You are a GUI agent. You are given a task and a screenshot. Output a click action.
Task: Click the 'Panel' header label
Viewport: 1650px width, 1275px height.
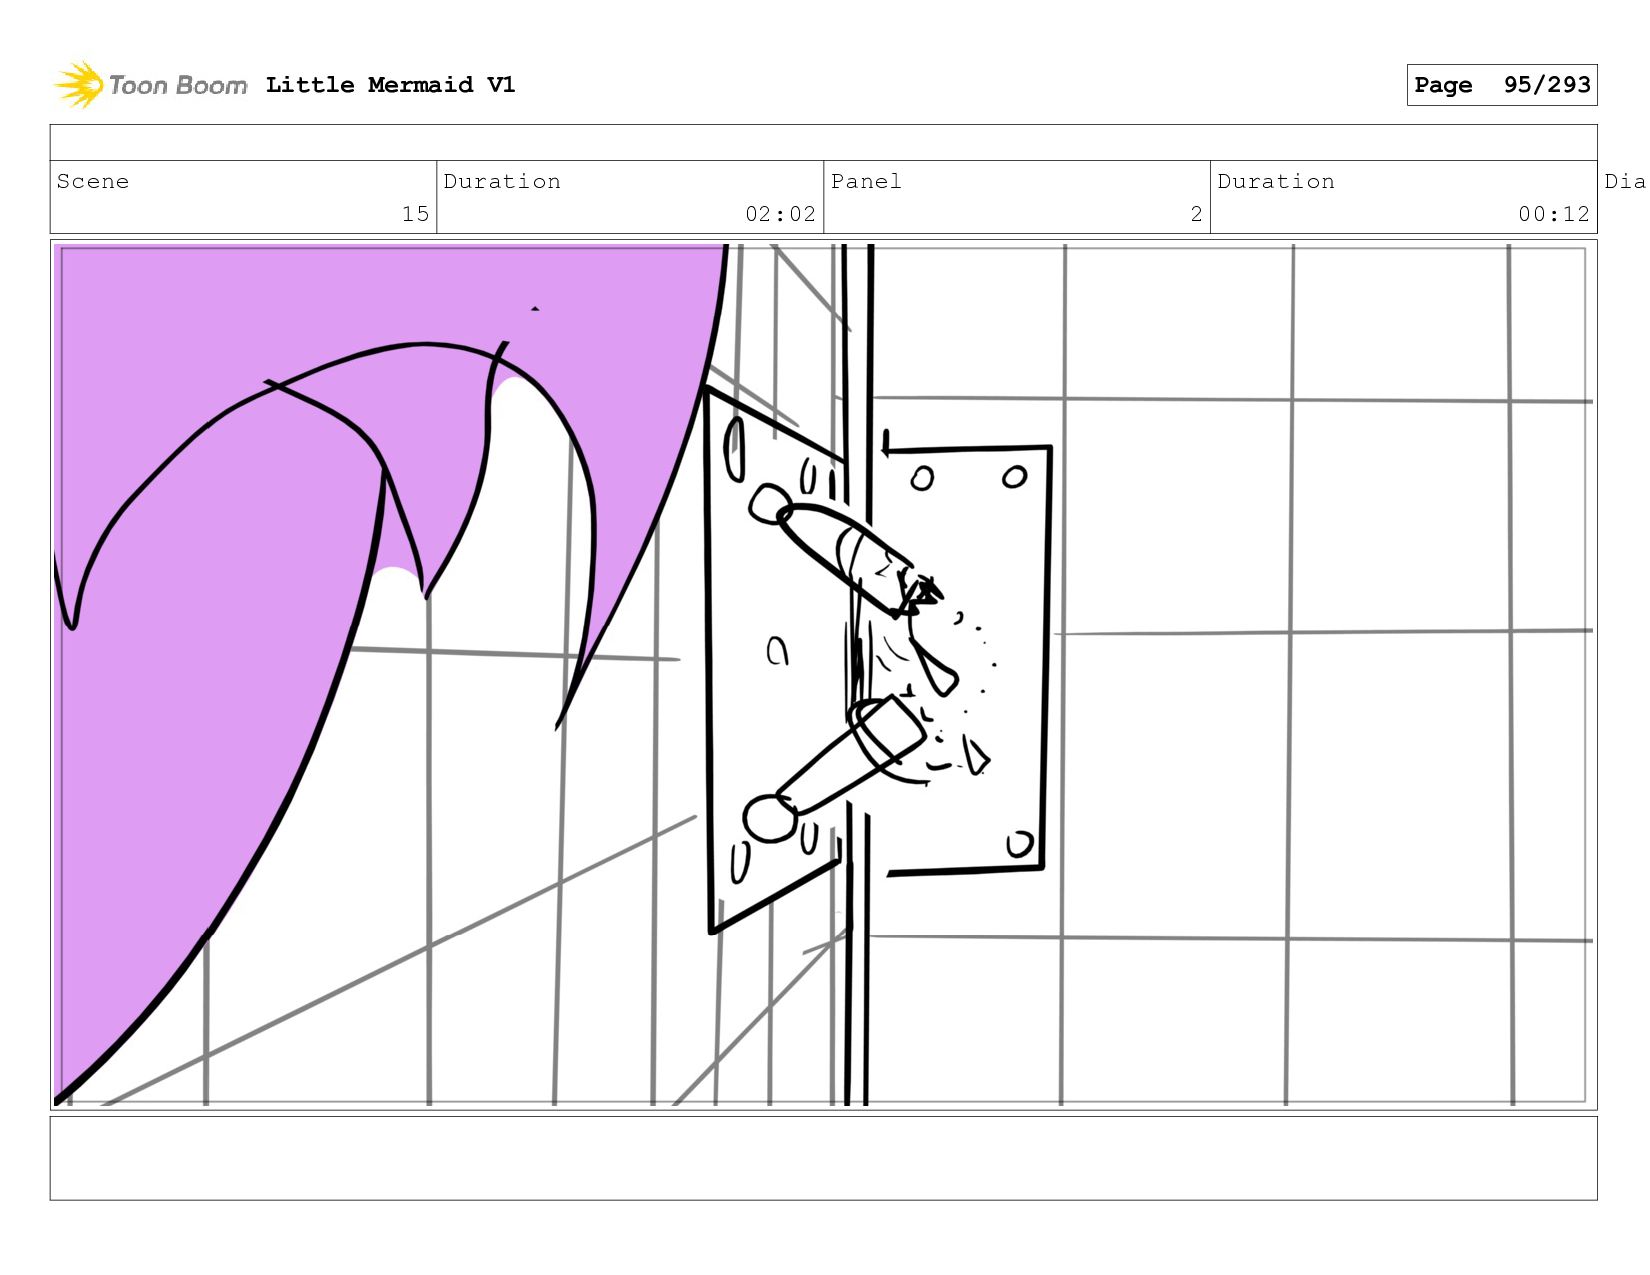[x=866, y=181]
